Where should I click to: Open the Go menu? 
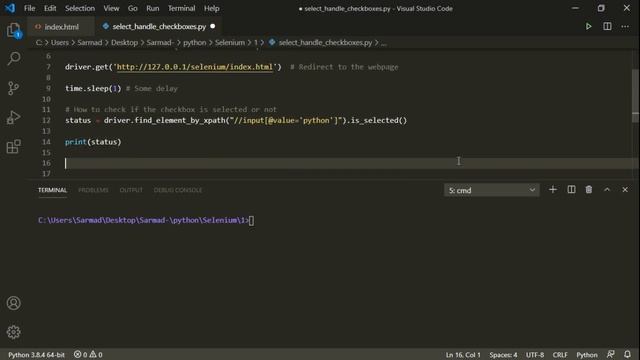point(133,8)
